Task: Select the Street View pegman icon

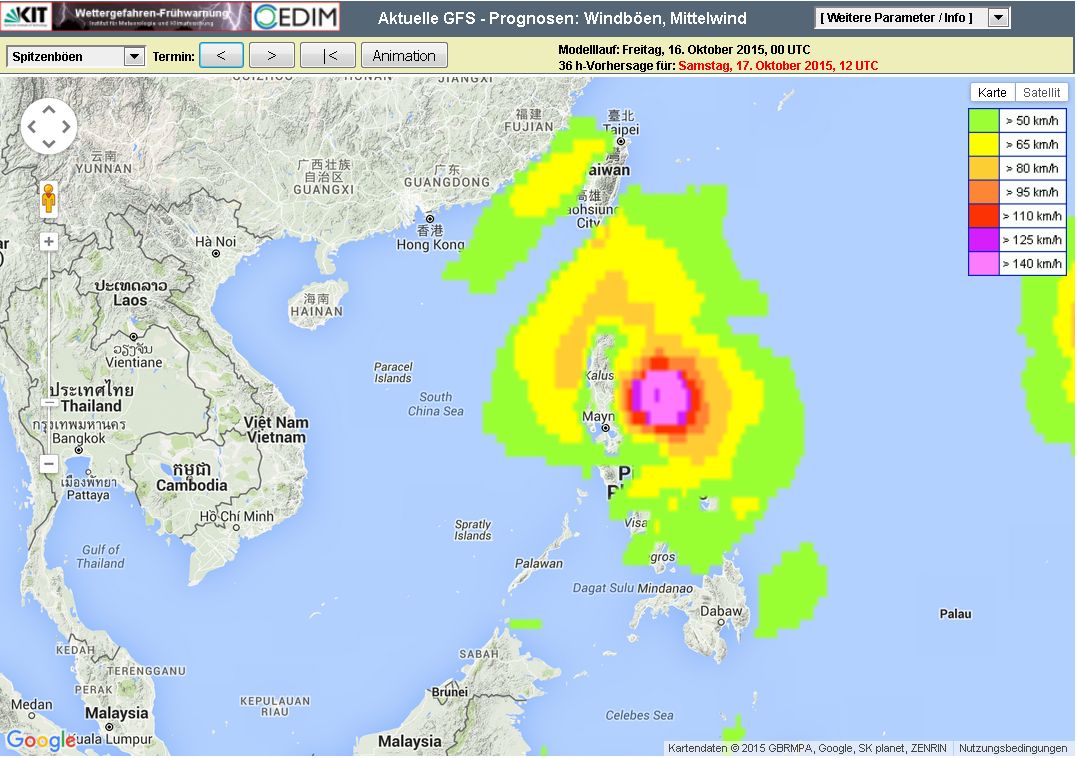Action: click(x=48, y=198)
